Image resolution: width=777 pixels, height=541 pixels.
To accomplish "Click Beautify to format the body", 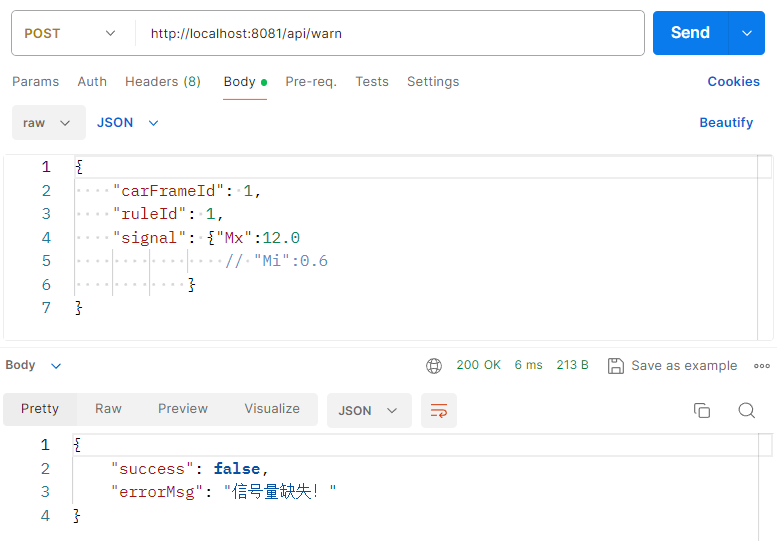I will 726,122.
